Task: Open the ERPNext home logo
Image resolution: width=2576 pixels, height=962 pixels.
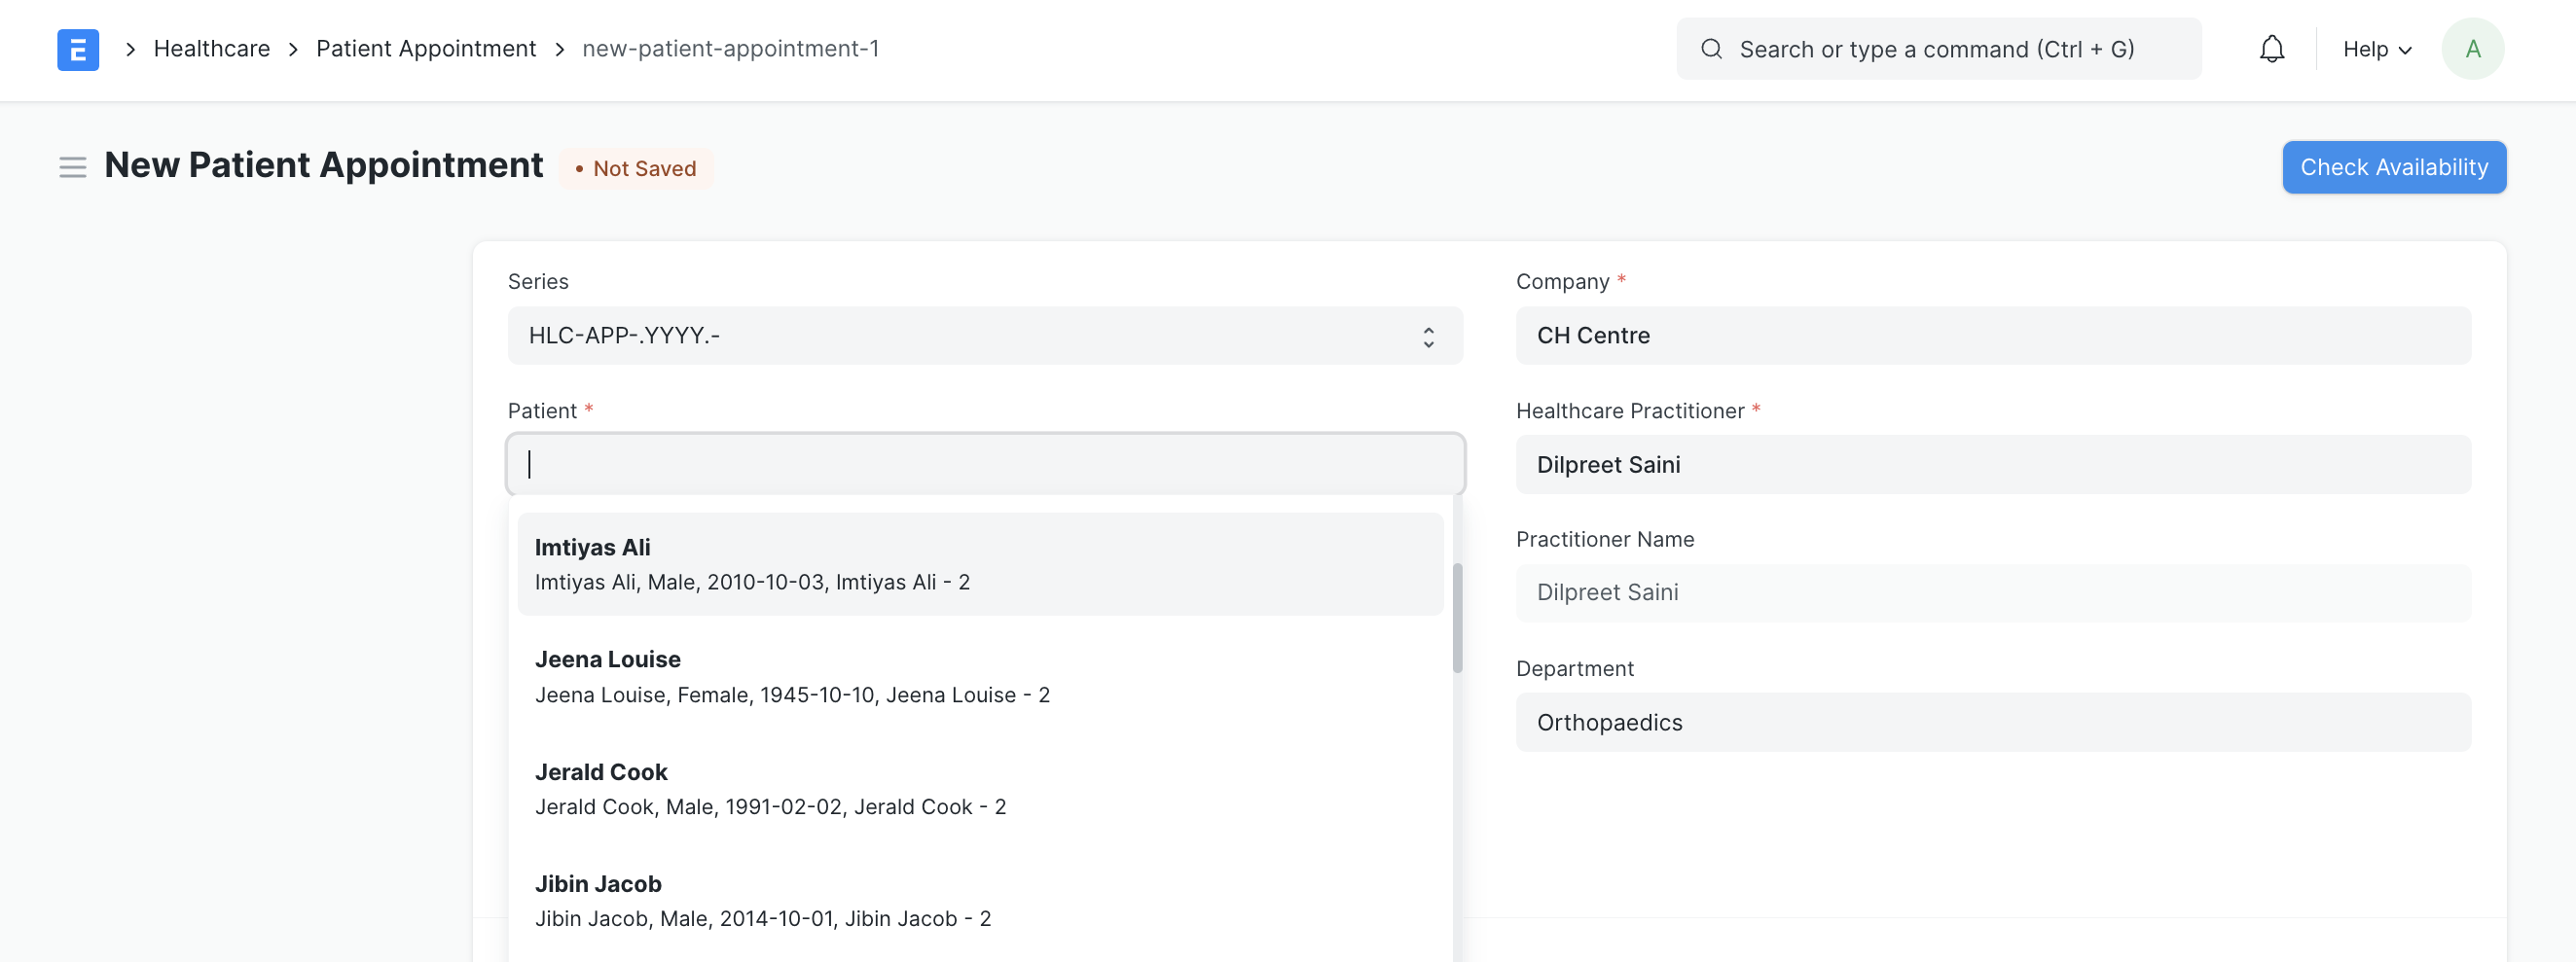Action: [x=78, y=49]
